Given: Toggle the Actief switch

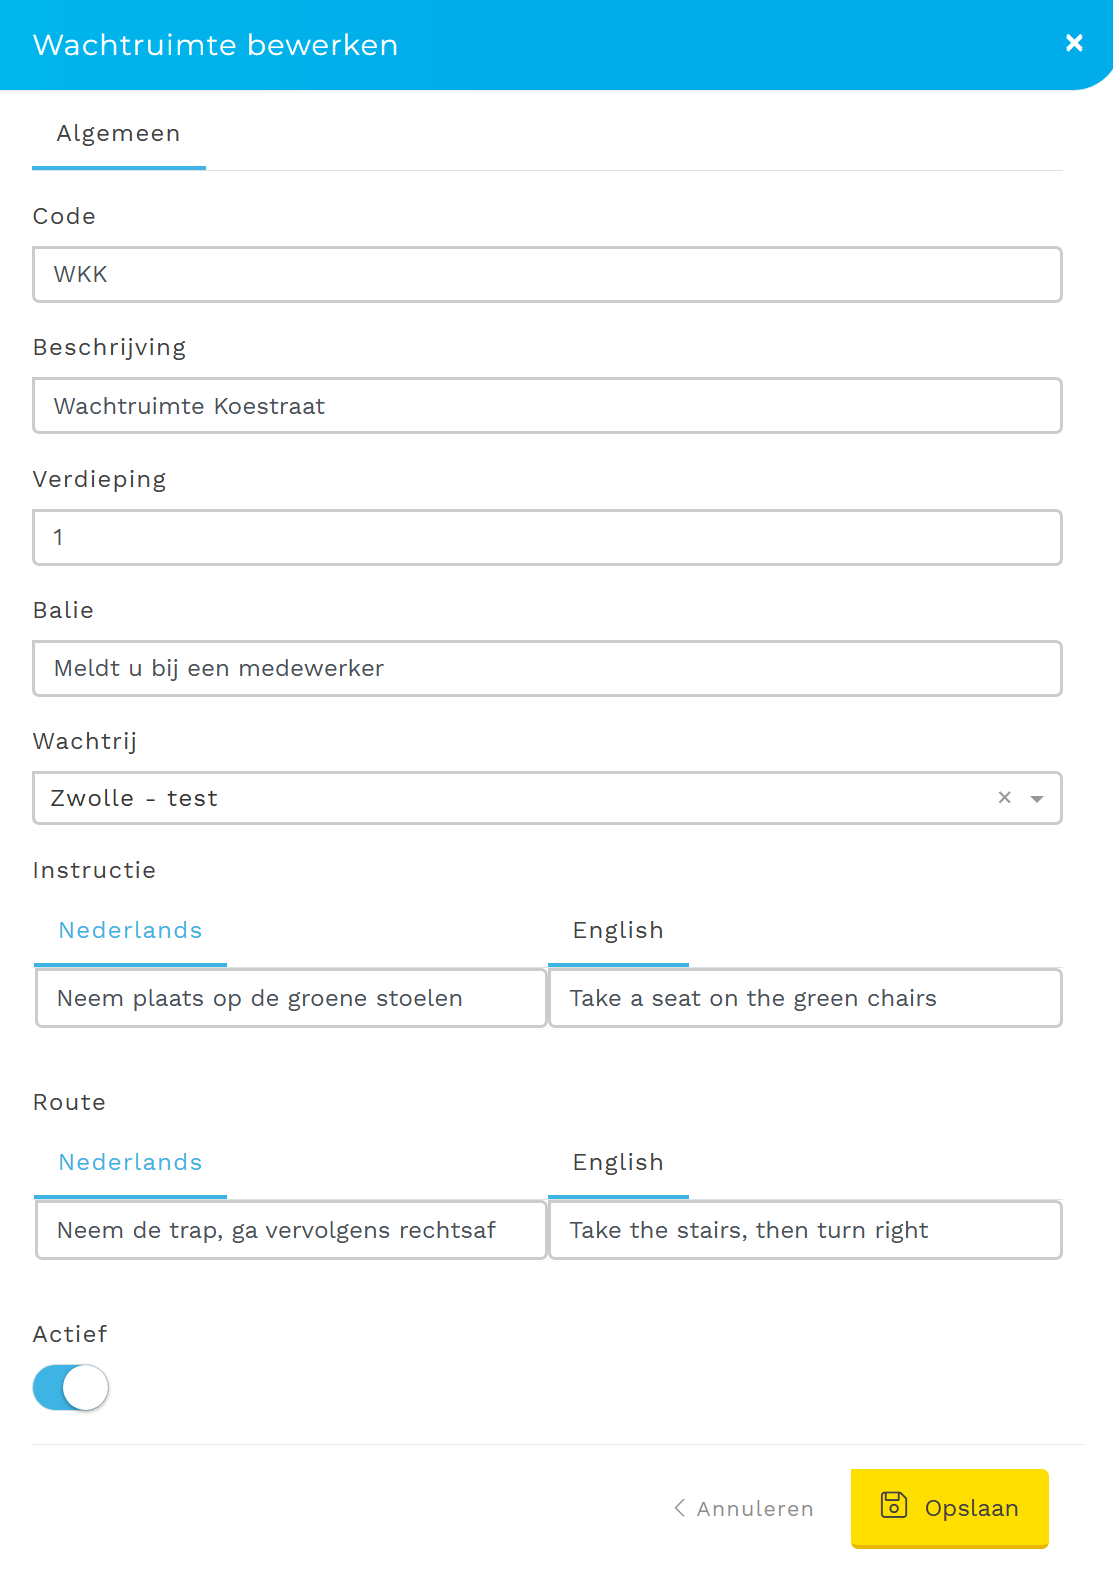Looking at the screenshot, I should 71,1388.
